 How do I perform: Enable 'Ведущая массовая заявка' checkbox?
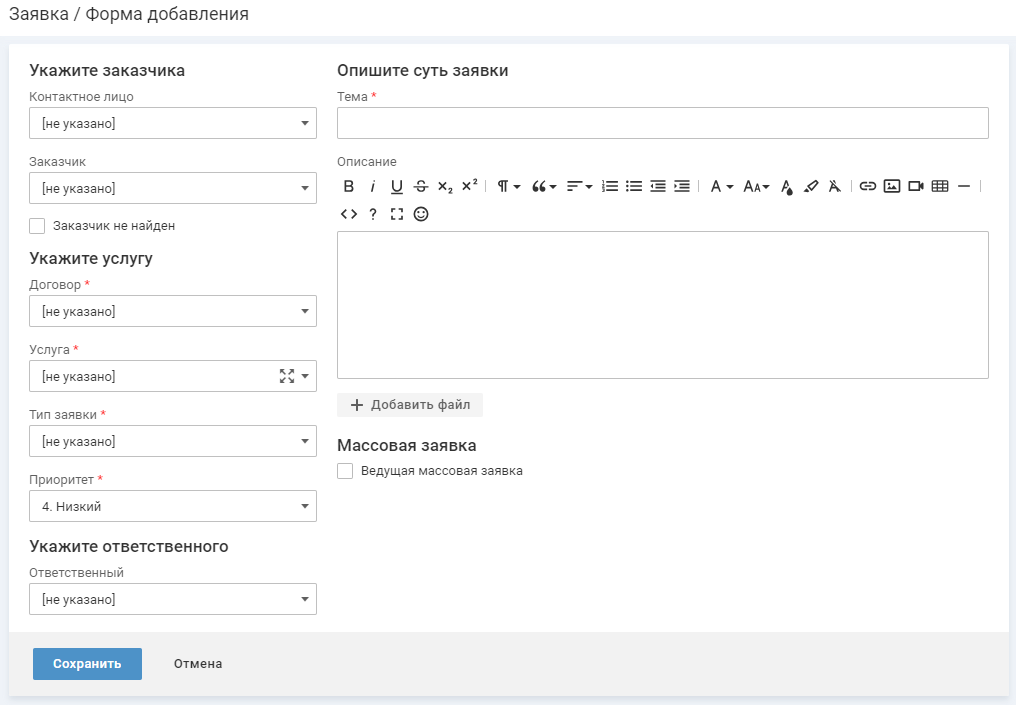click(x=345, y=471)
